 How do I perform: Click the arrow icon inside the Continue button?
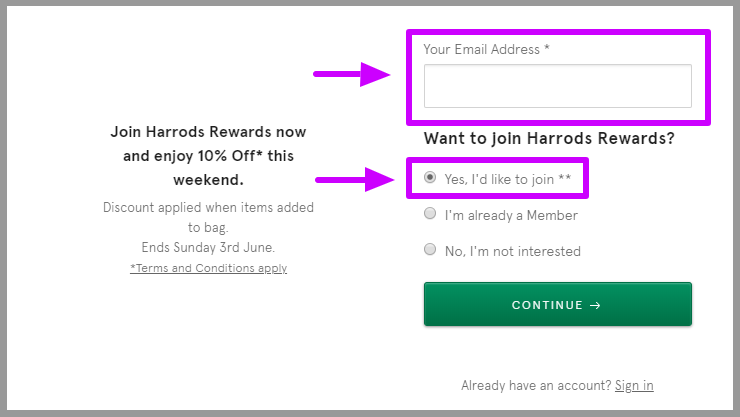(595, 305)
